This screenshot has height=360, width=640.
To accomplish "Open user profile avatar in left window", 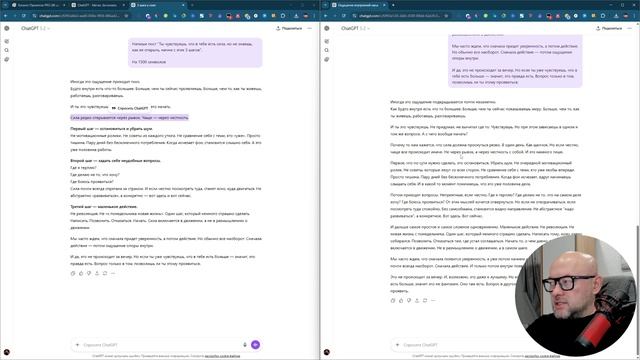I will point(7,352).
